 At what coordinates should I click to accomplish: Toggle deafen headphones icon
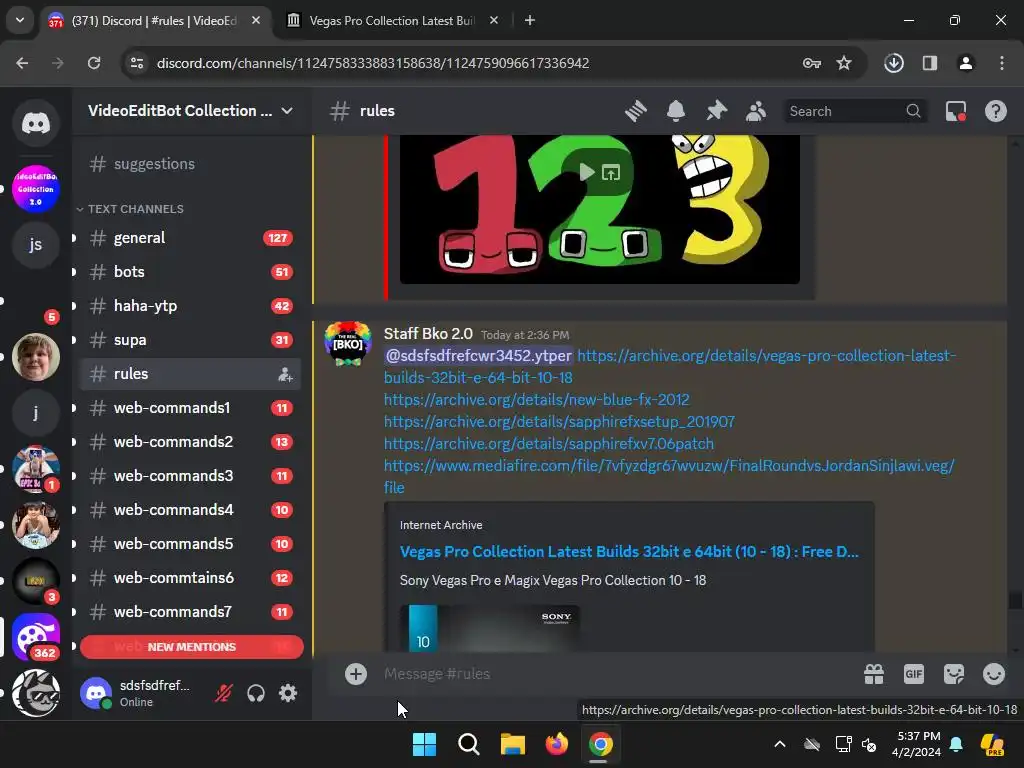tap(256, 693)
